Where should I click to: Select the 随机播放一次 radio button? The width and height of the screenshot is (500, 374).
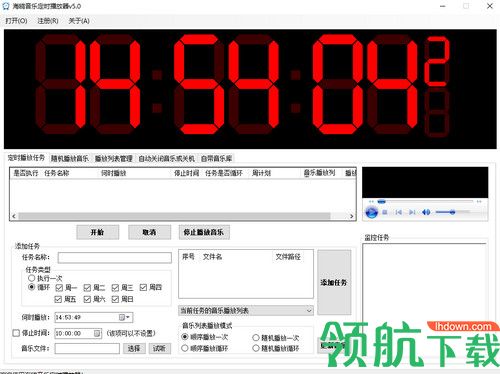pyautogui.click(x=256, y=338)
